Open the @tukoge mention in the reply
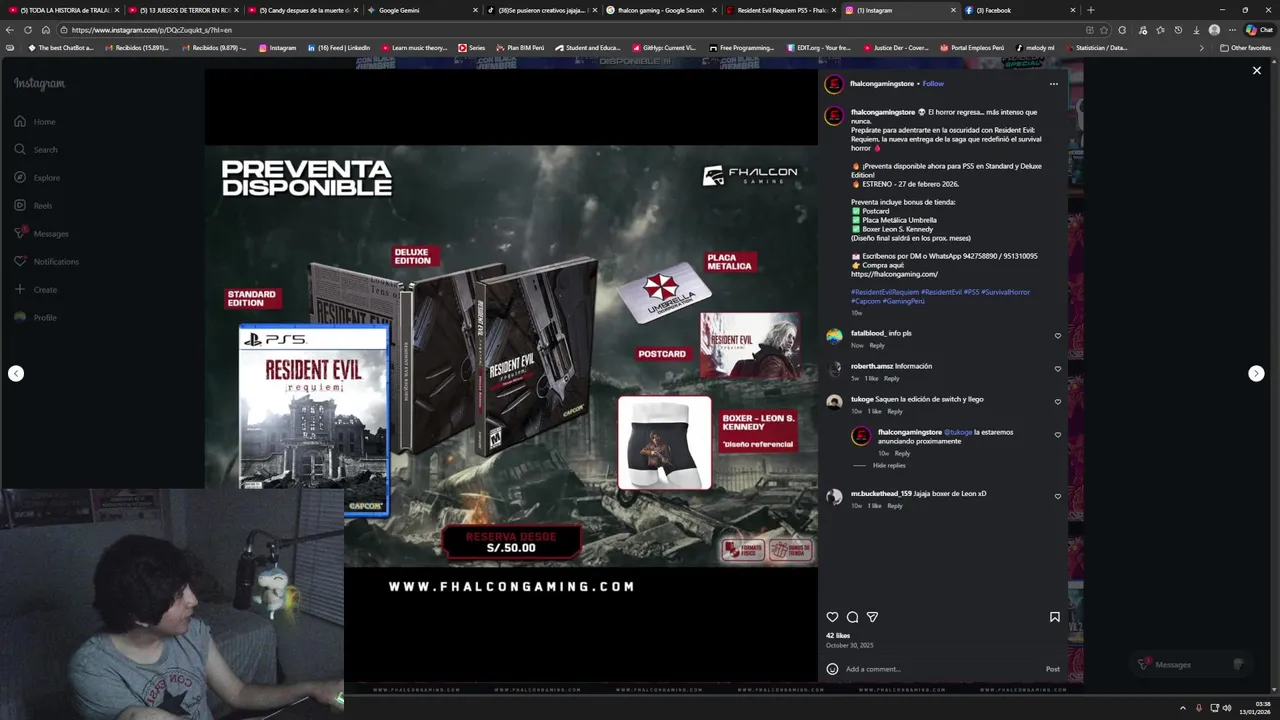 coord(958,432)
